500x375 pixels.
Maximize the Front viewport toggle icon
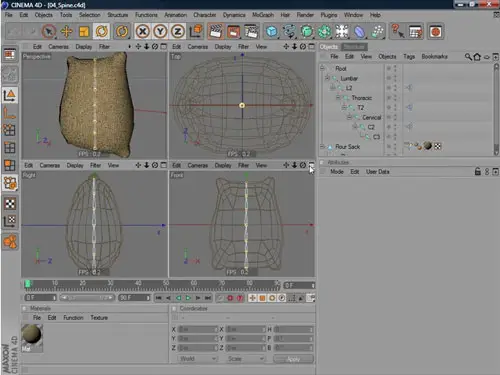pyautogui.click(x=311, y=165)
